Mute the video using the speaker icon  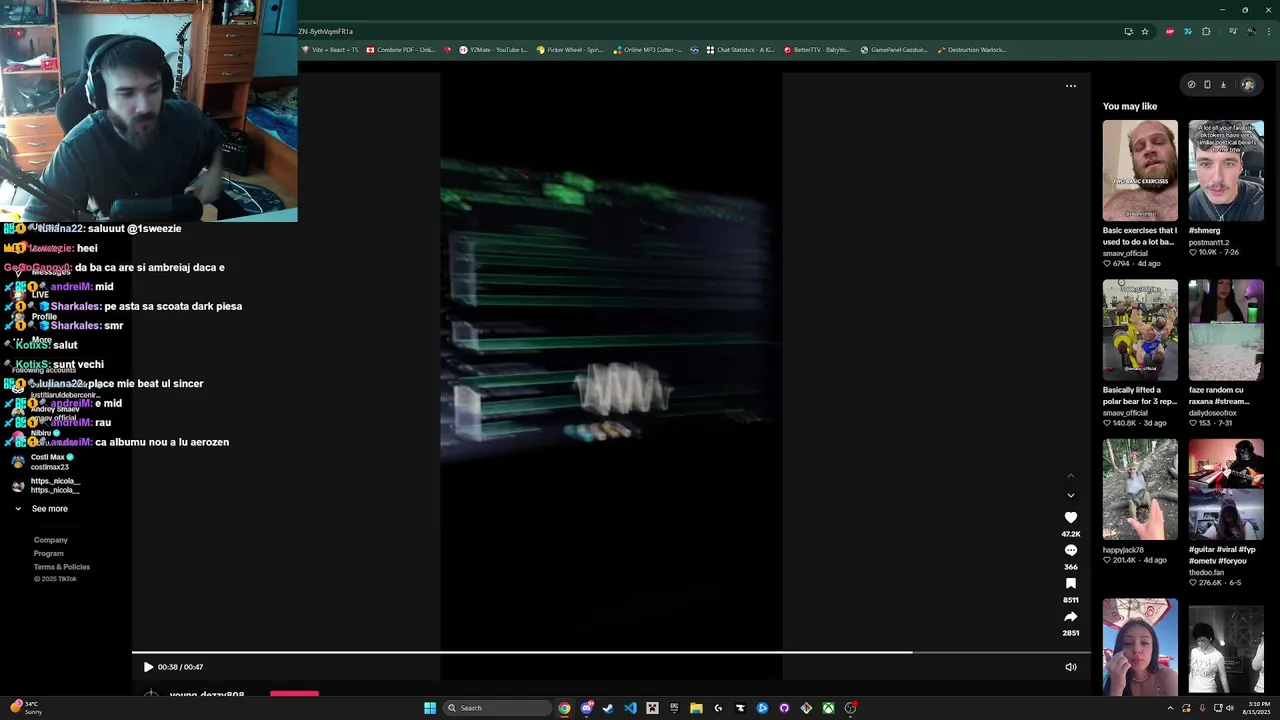pos(1070,667)
